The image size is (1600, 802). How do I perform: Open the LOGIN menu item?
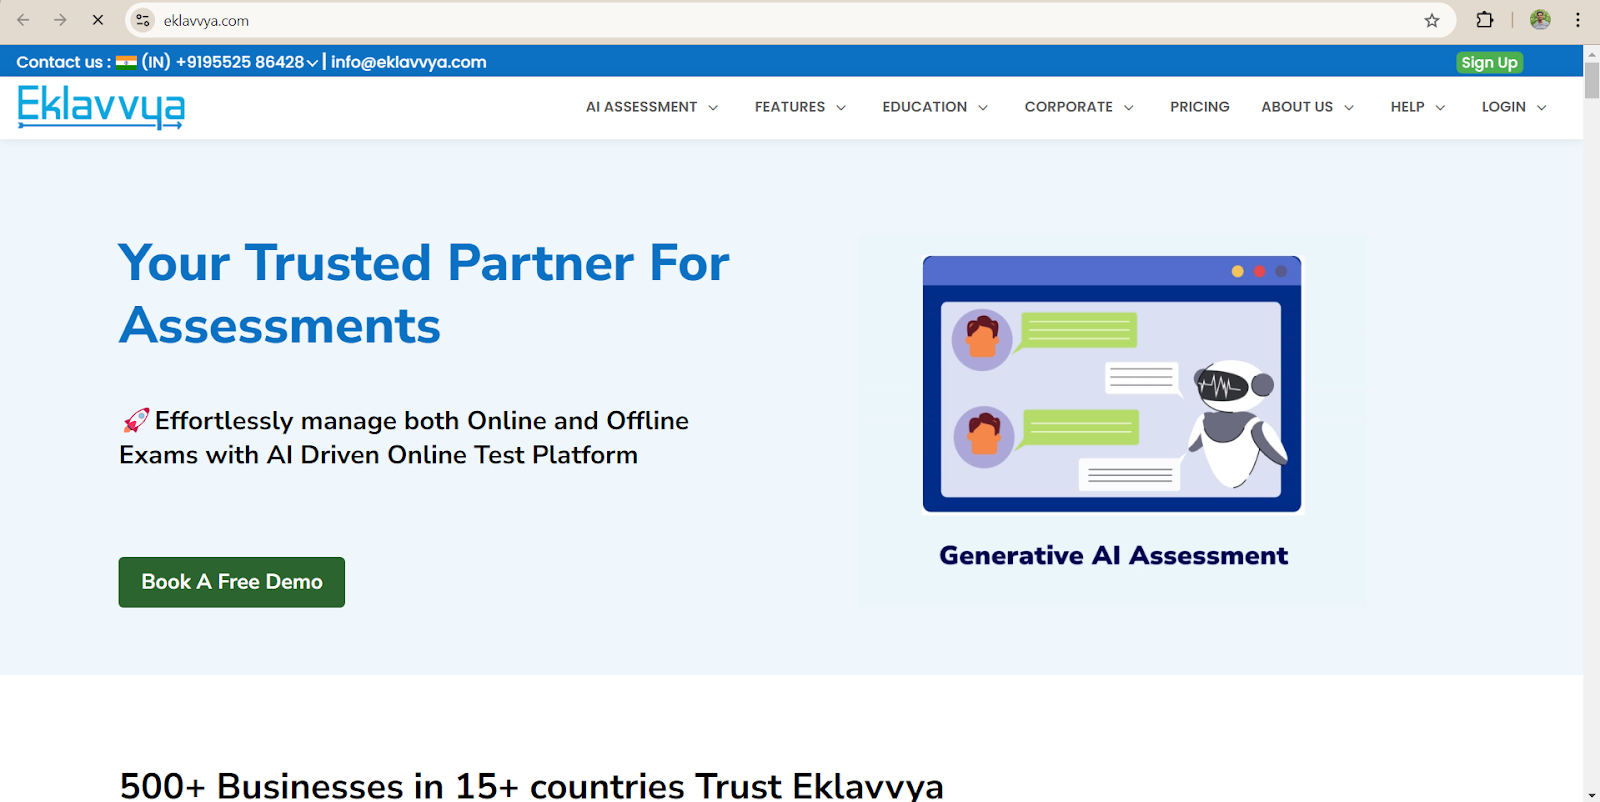click(x=1504, y=107)
